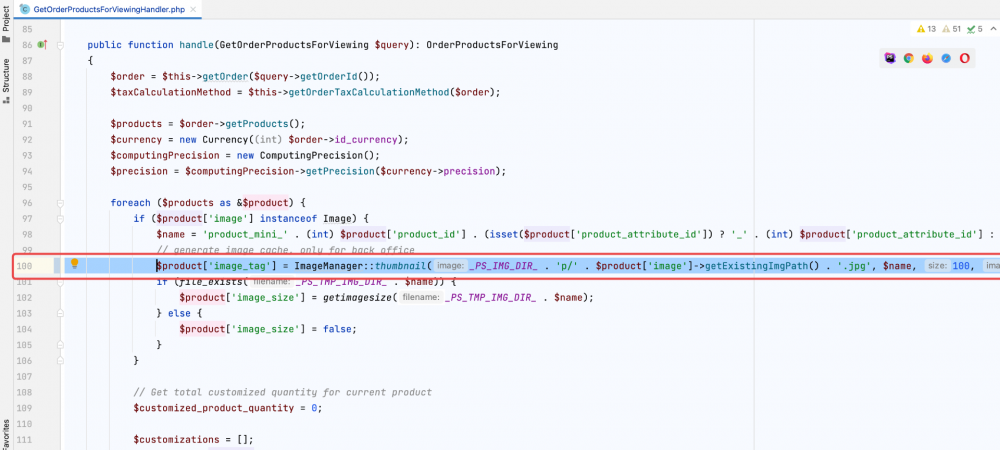The width and height of the screenshot is (1000, 450).
Task: Click line number 88 in the gutter
Action: (x=26, y=76)
